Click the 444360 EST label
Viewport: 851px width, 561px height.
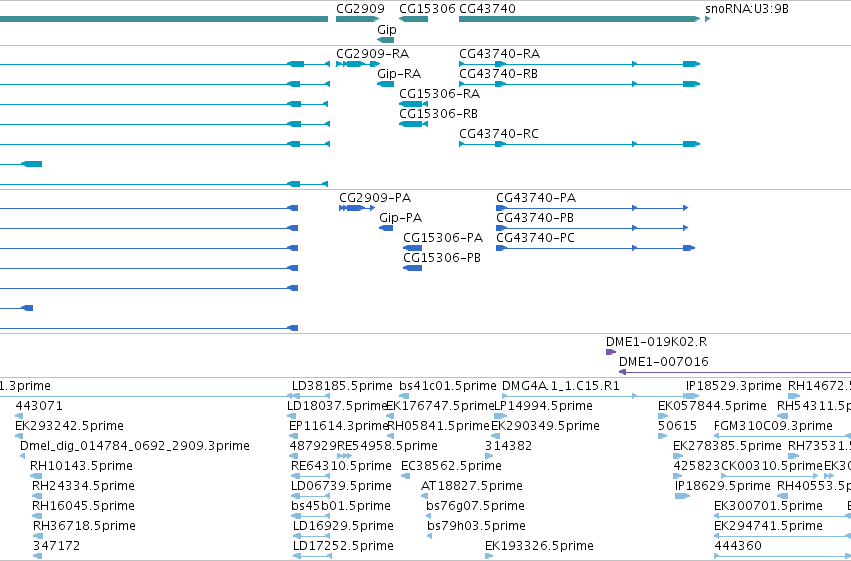(x=738, y=546)
